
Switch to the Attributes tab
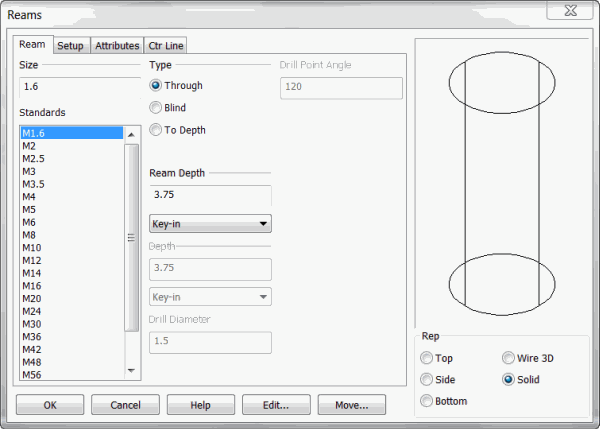point(117,46)
